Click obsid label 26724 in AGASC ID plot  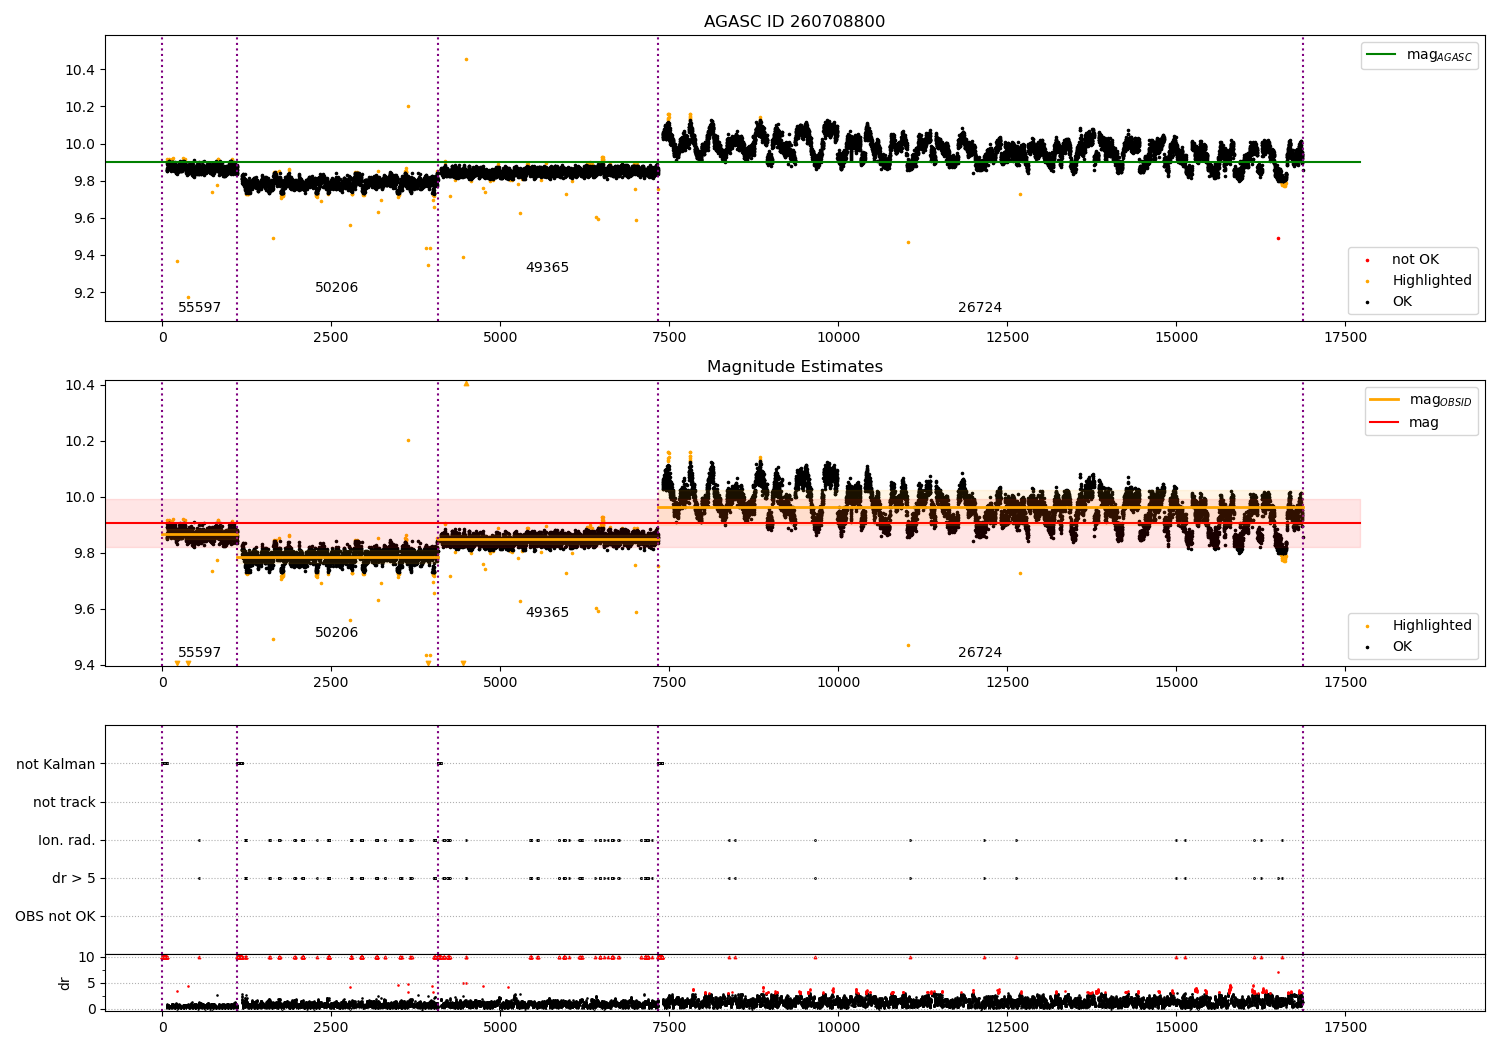tap(980, 308)
